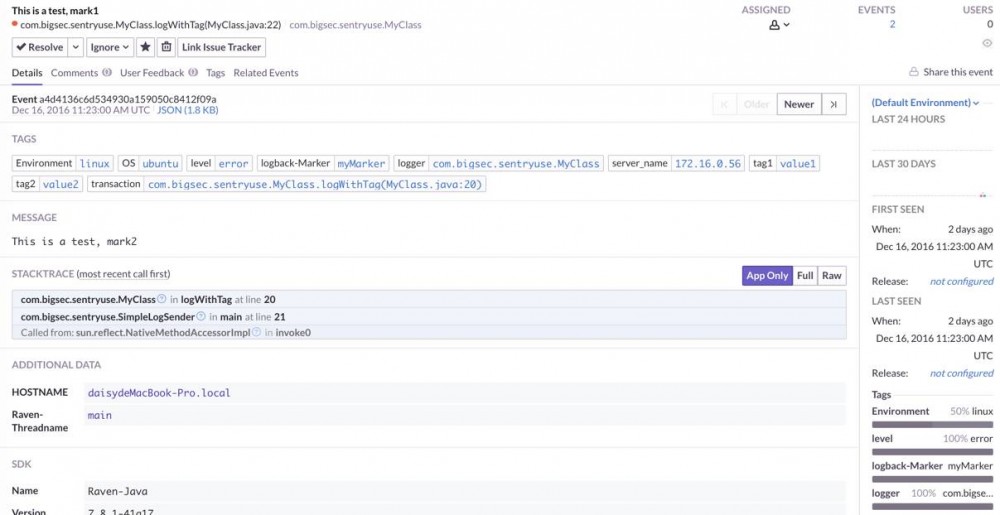This screenshot has width=1000, height=515.
Task: Delete issue using trash icon
Action: [x=166, y=47]
